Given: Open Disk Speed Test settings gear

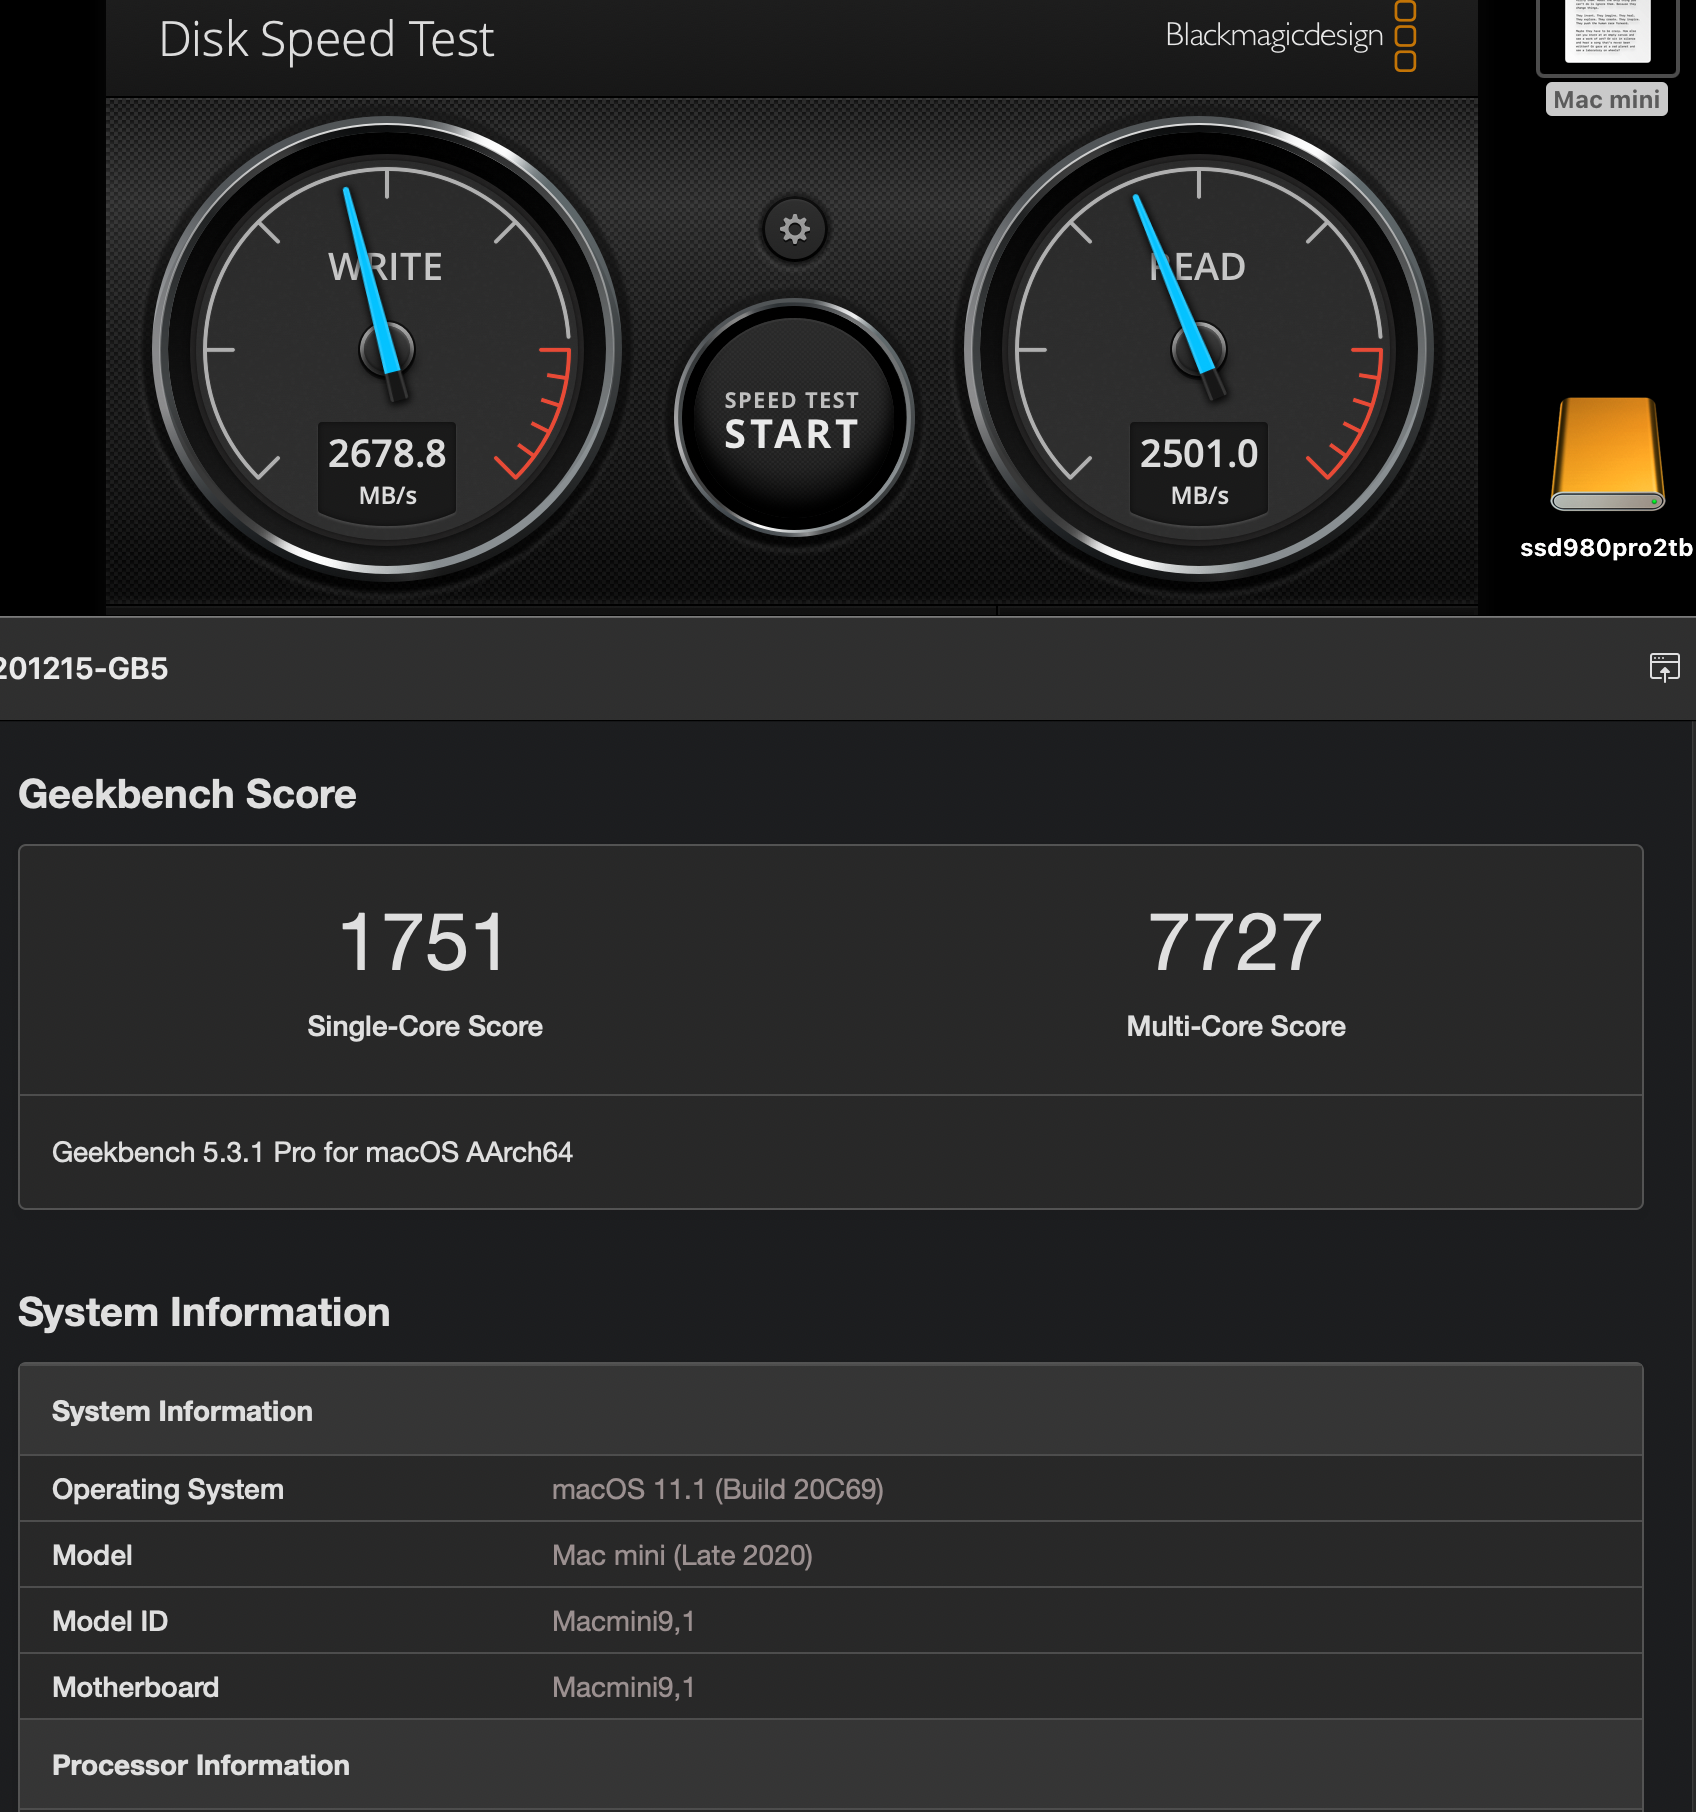Looking at the screenshot, I should click(795, 229).
